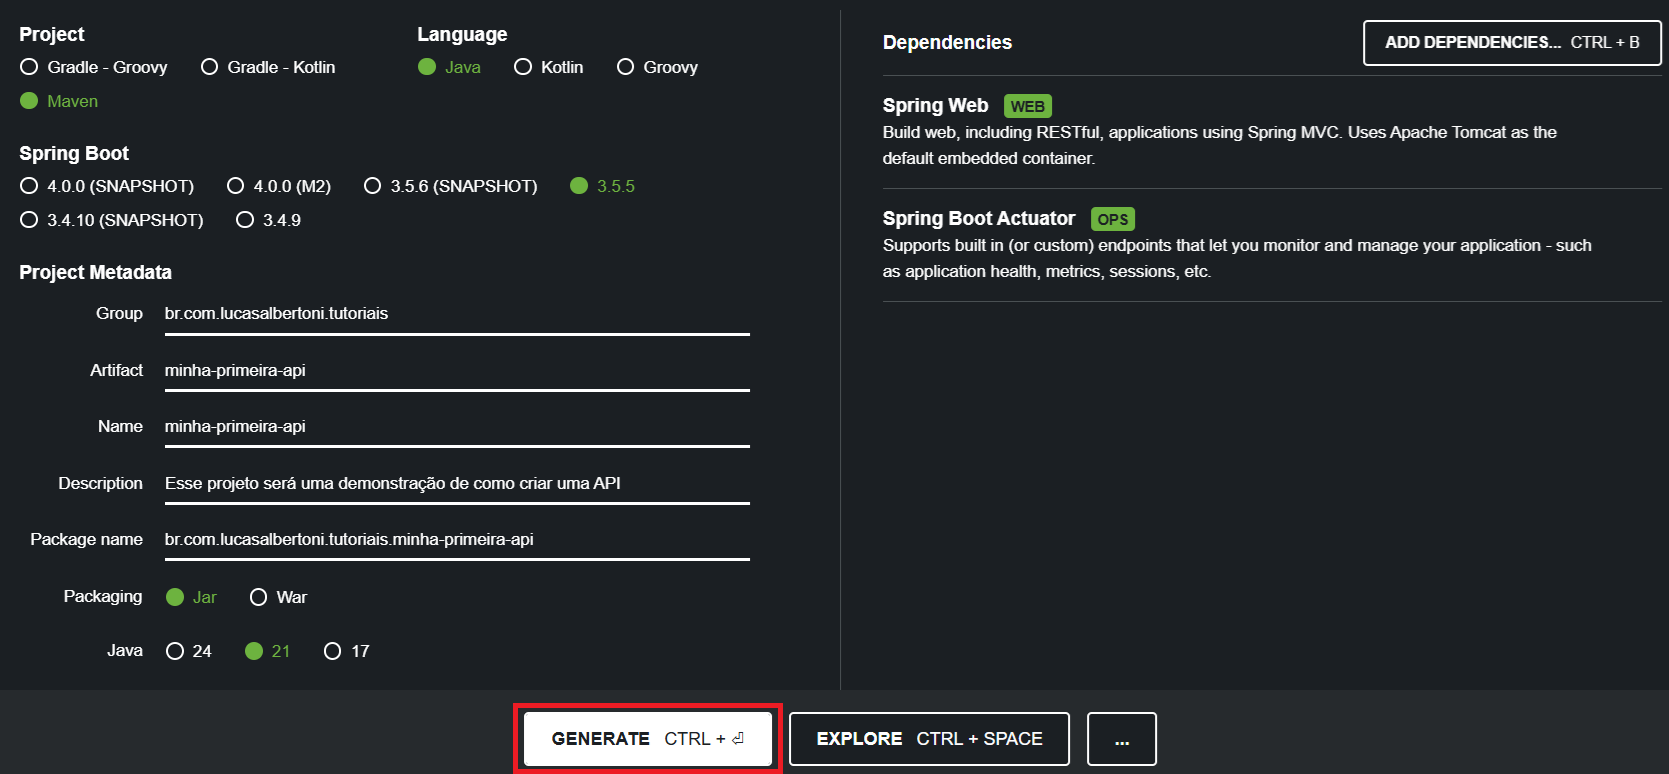Choose Spring Boot 3.5.6 (SNAPSHOT)
Image resolution: width=1669 pixels, height=774 pixels.
451,186
